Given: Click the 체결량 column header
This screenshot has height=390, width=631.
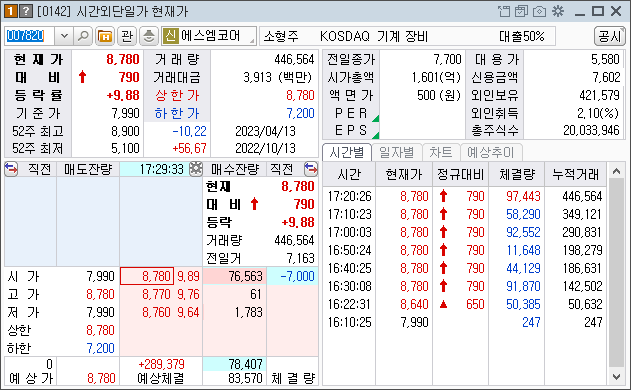Looking at the screenshot, I should point(517,174).
